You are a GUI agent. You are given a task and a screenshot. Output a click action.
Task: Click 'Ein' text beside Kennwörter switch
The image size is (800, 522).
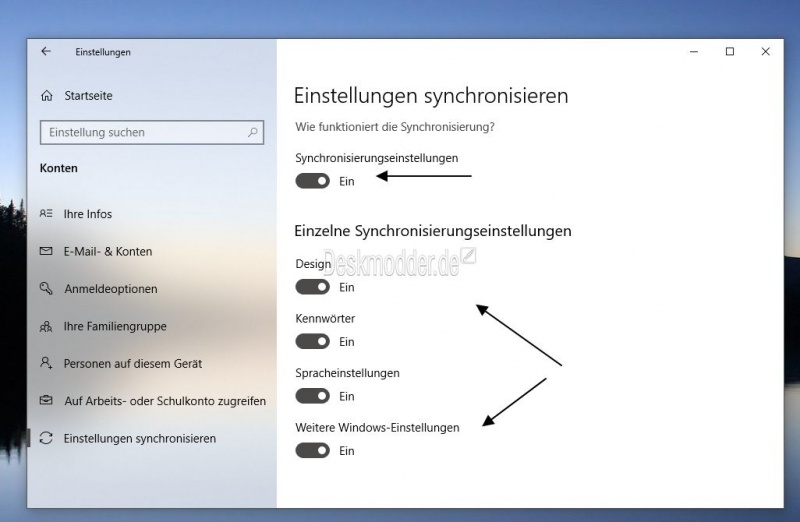(346, 342)
